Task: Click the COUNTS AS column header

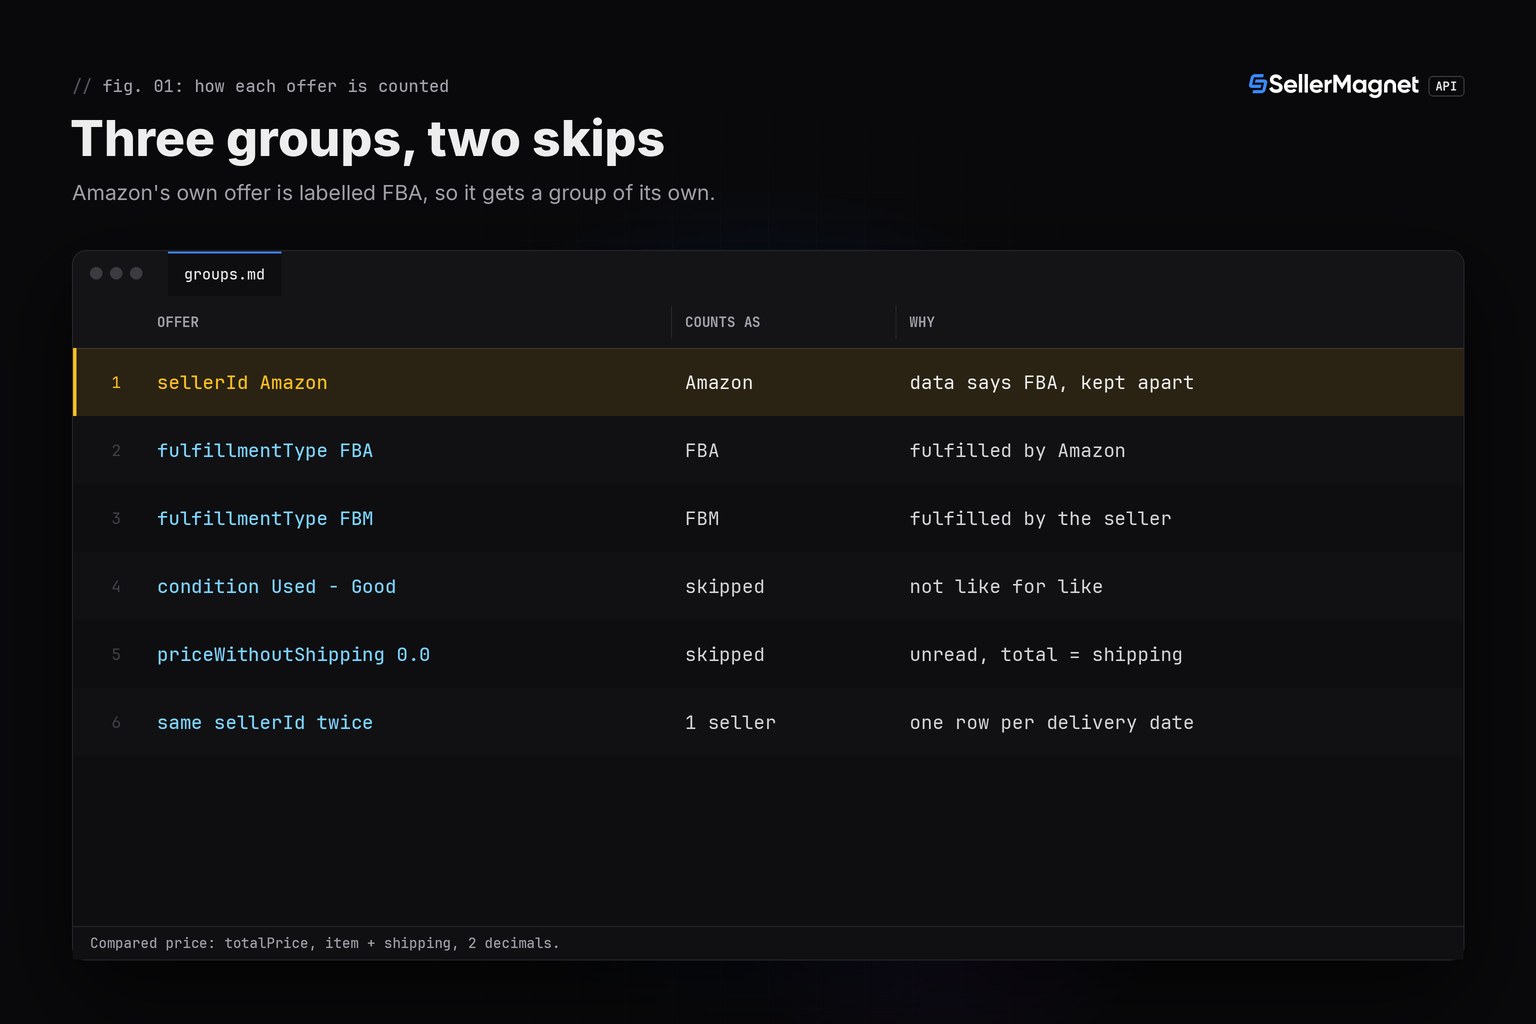Action: [722, 322]
